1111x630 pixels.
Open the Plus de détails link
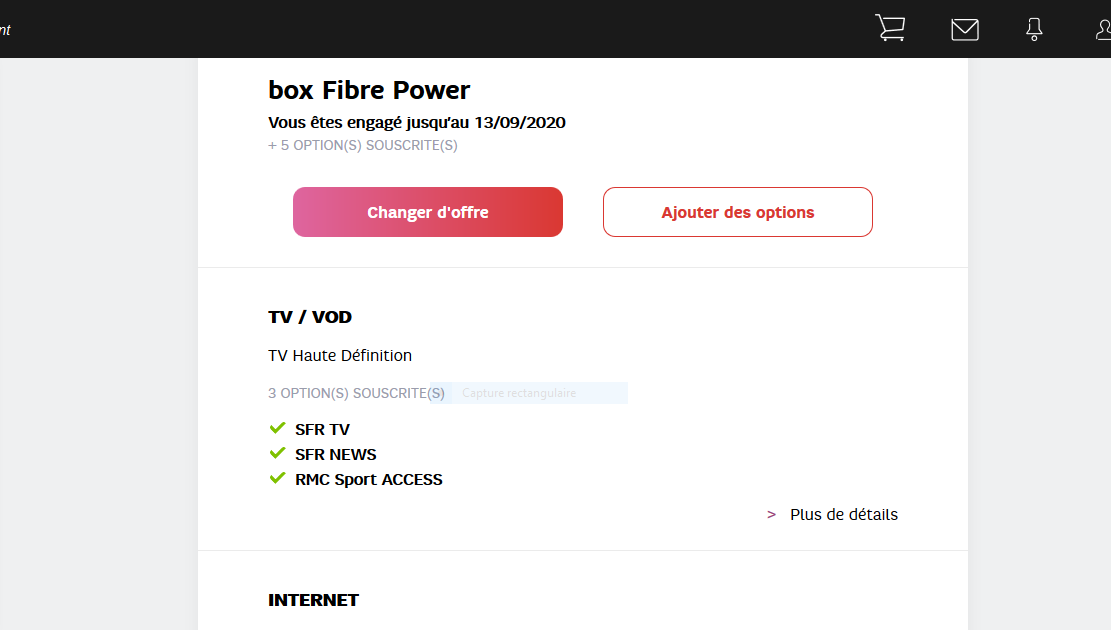click(x=843, y=515)
